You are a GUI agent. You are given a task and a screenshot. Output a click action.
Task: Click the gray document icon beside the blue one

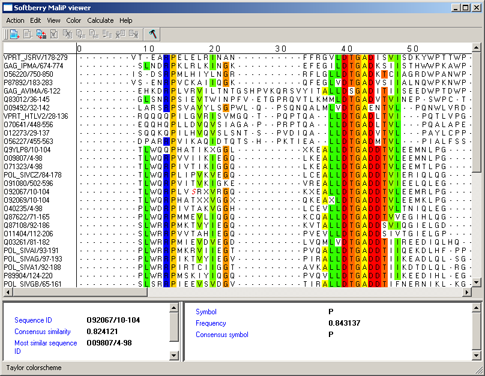[28, 34]
